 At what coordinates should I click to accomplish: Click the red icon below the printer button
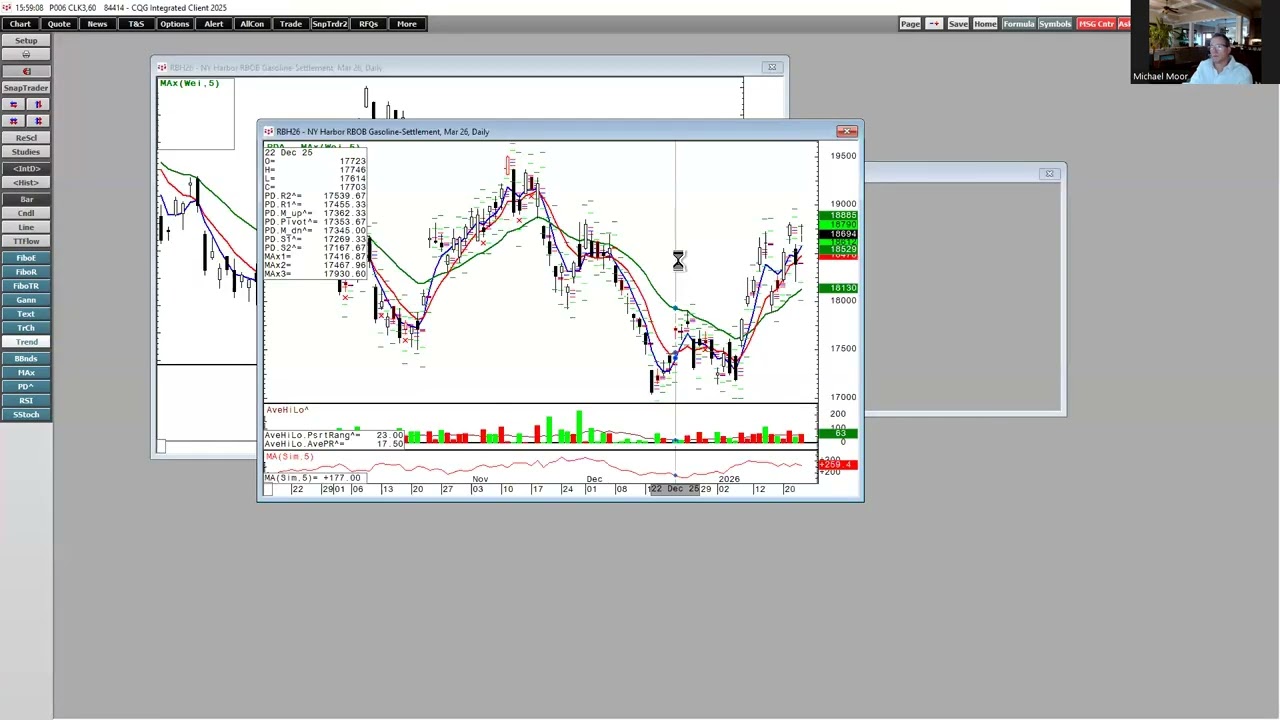(26, 71)
